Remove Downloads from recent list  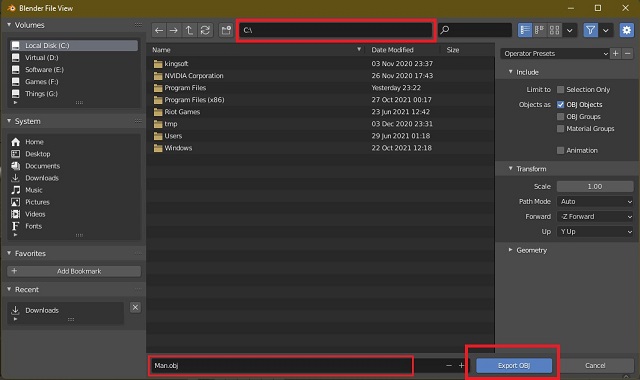tap(135, 307)
